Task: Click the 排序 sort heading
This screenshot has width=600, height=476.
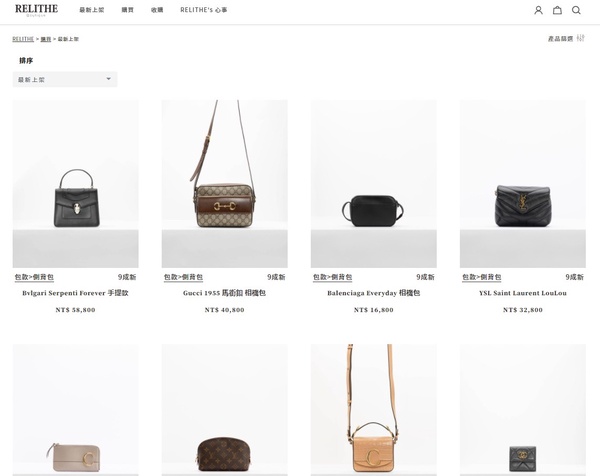Action: point(26,60)
